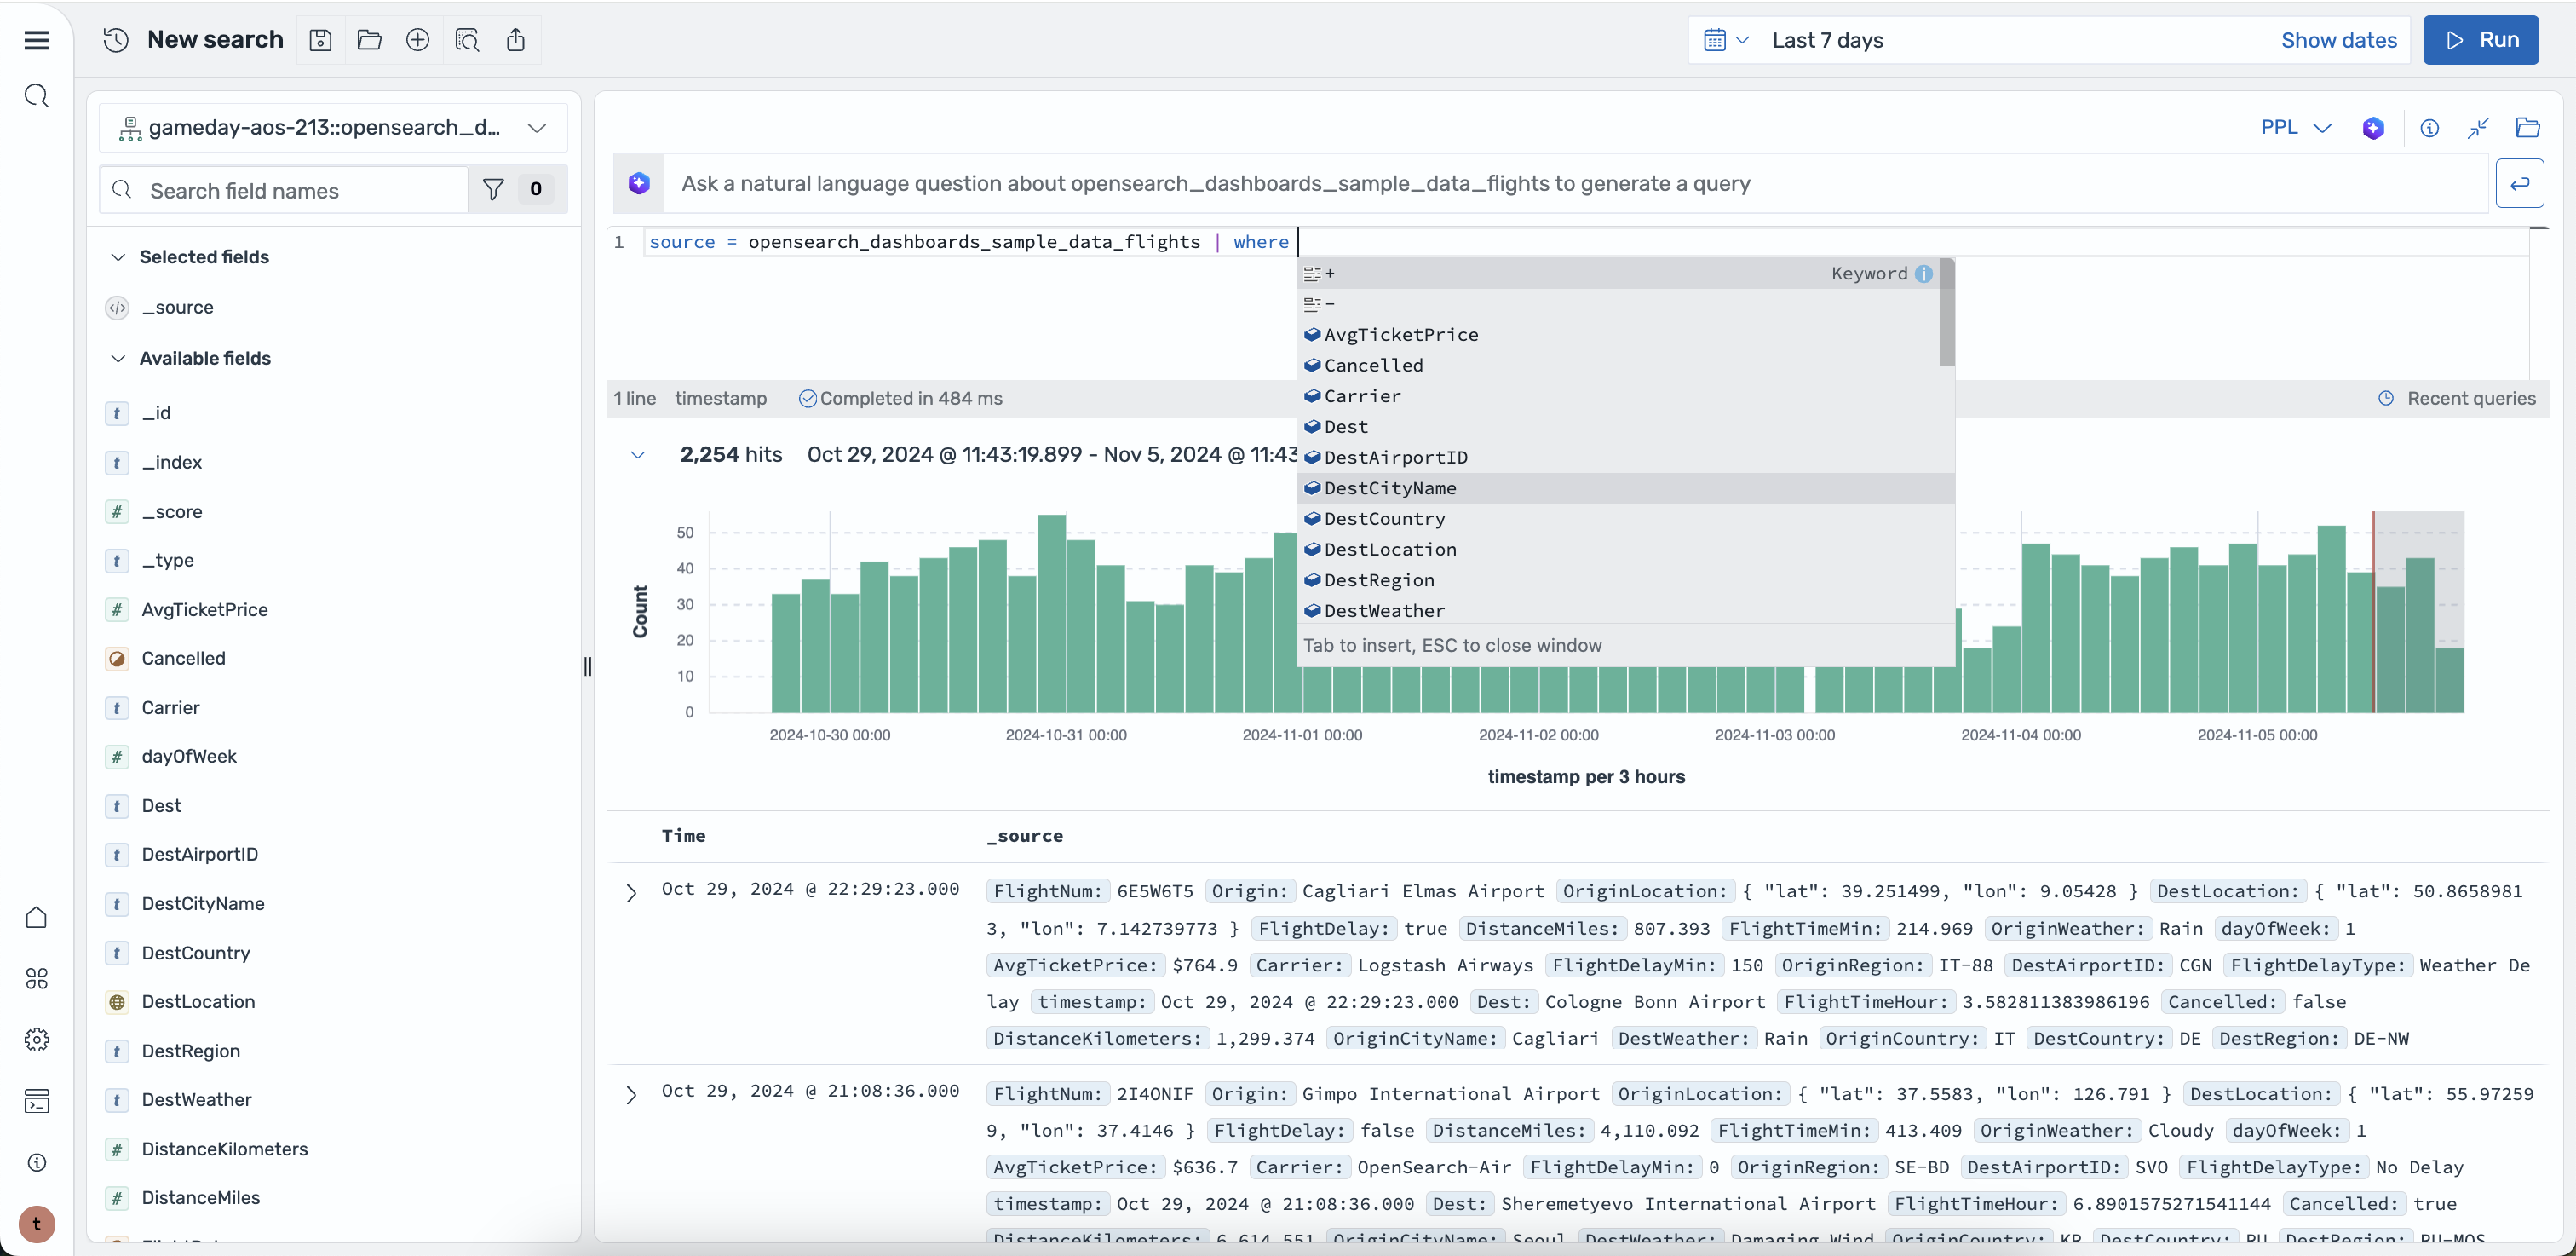This screenshot has height=1256, width=2576.
Task: Open the PPL query language dropdown
Action: tap(2295, 128)
